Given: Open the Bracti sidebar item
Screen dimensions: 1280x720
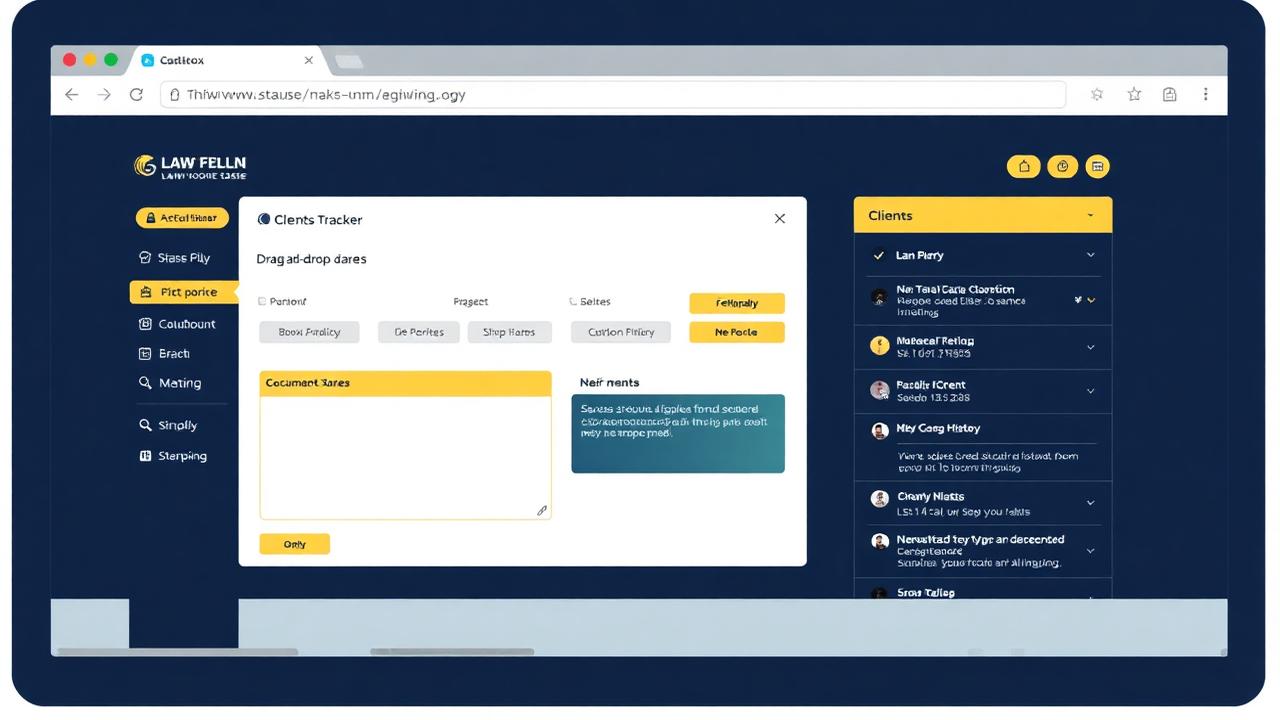Looking at the screenshot, I should tap(166, 354).
